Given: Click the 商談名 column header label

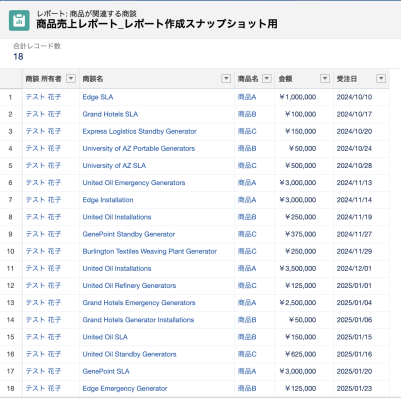Looking at the screenshot, I should 93,79.
